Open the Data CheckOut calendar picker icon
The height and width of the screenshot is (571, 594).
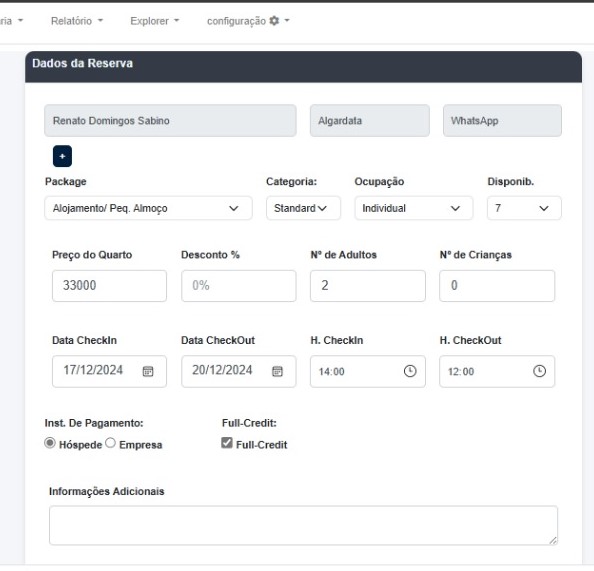coord(277,371)
